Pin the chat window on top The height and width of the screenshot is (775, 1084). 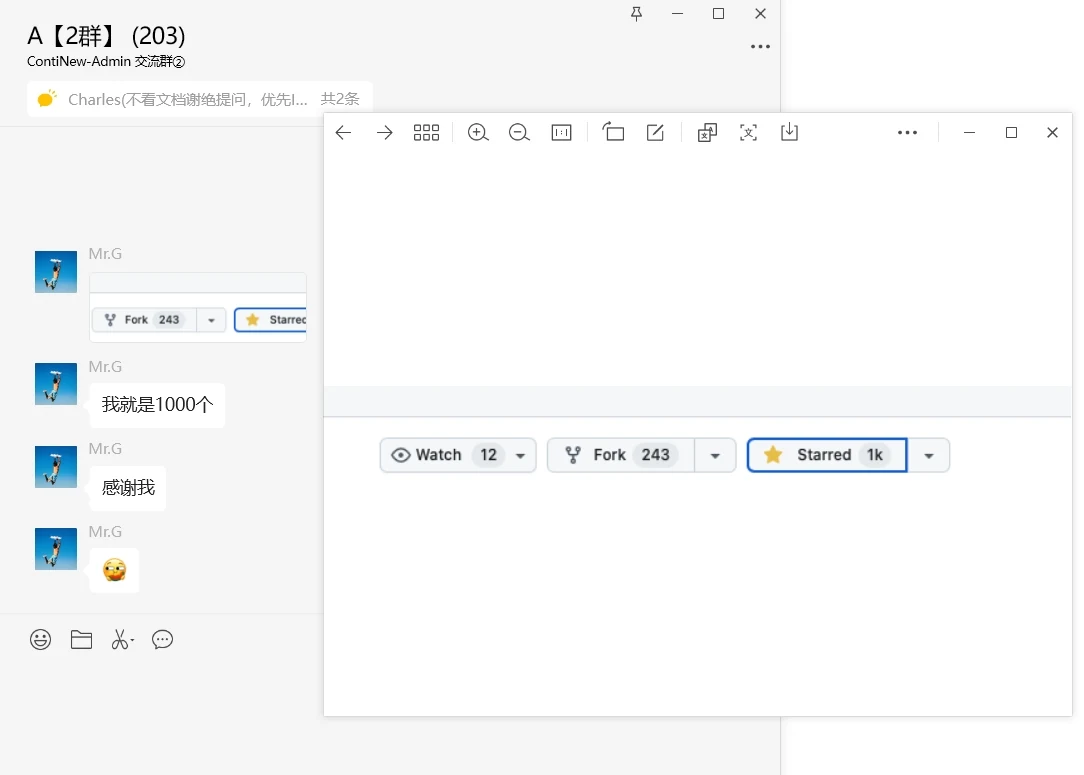[637, 14]
